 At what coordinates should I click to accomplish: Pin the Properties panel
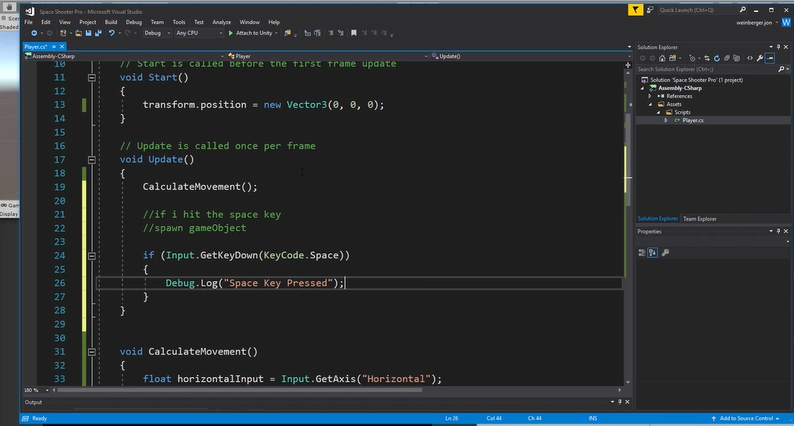coord(778,231)
